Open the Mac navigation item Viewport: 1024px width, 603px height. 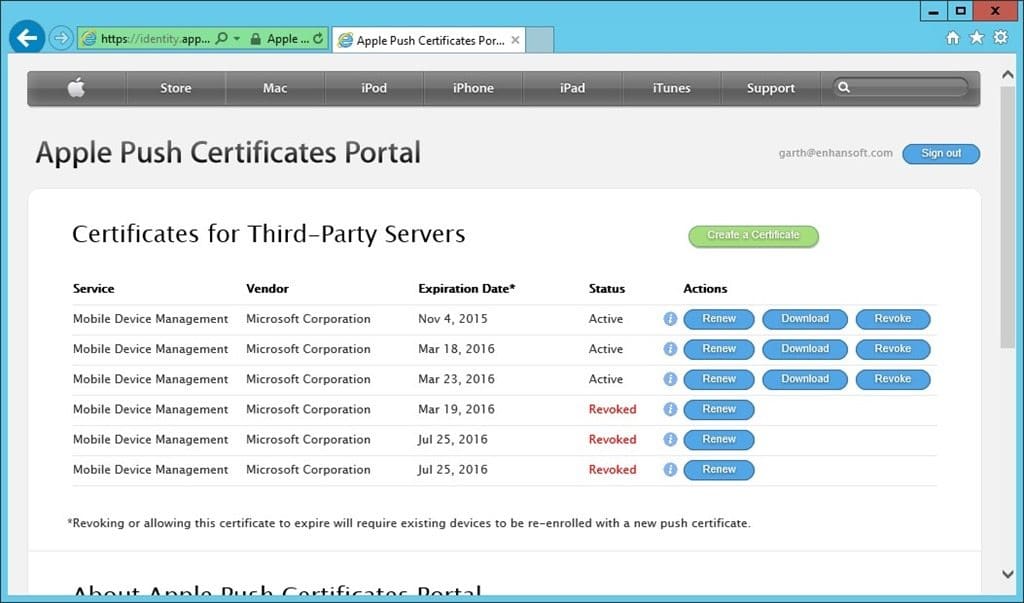275,88
